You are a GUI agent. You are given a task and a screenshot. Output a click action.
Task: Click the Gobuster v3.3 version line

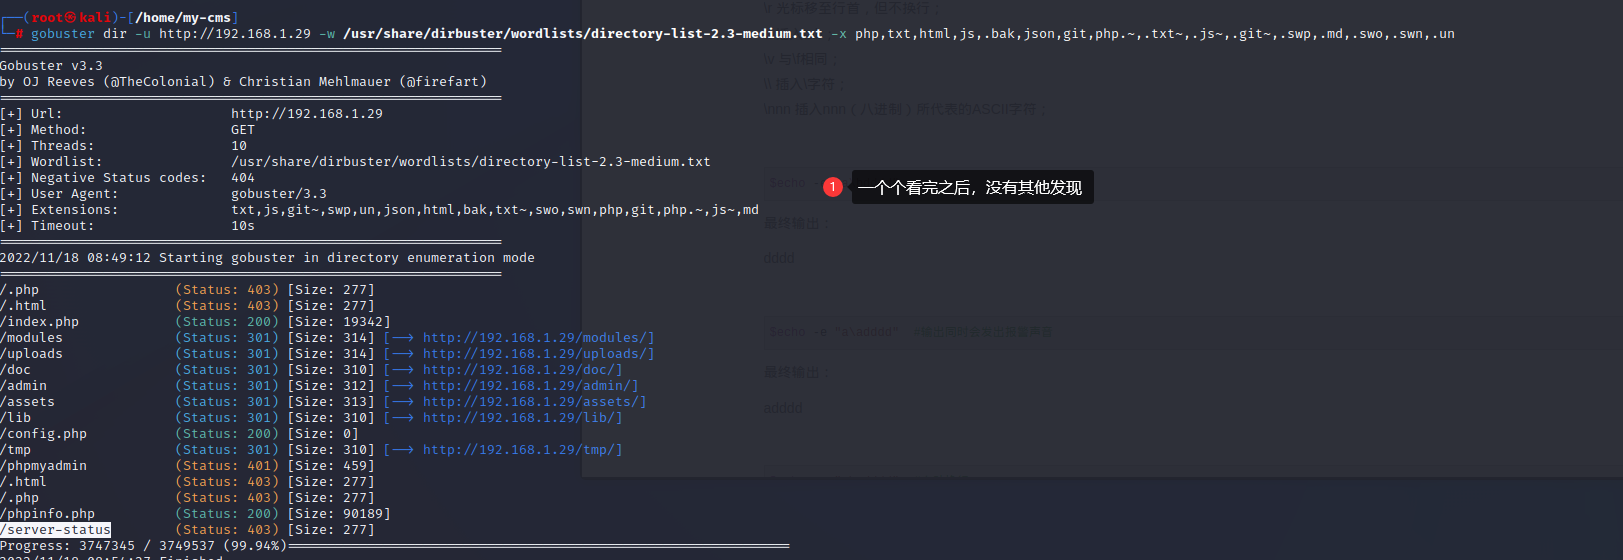[52, 66]
